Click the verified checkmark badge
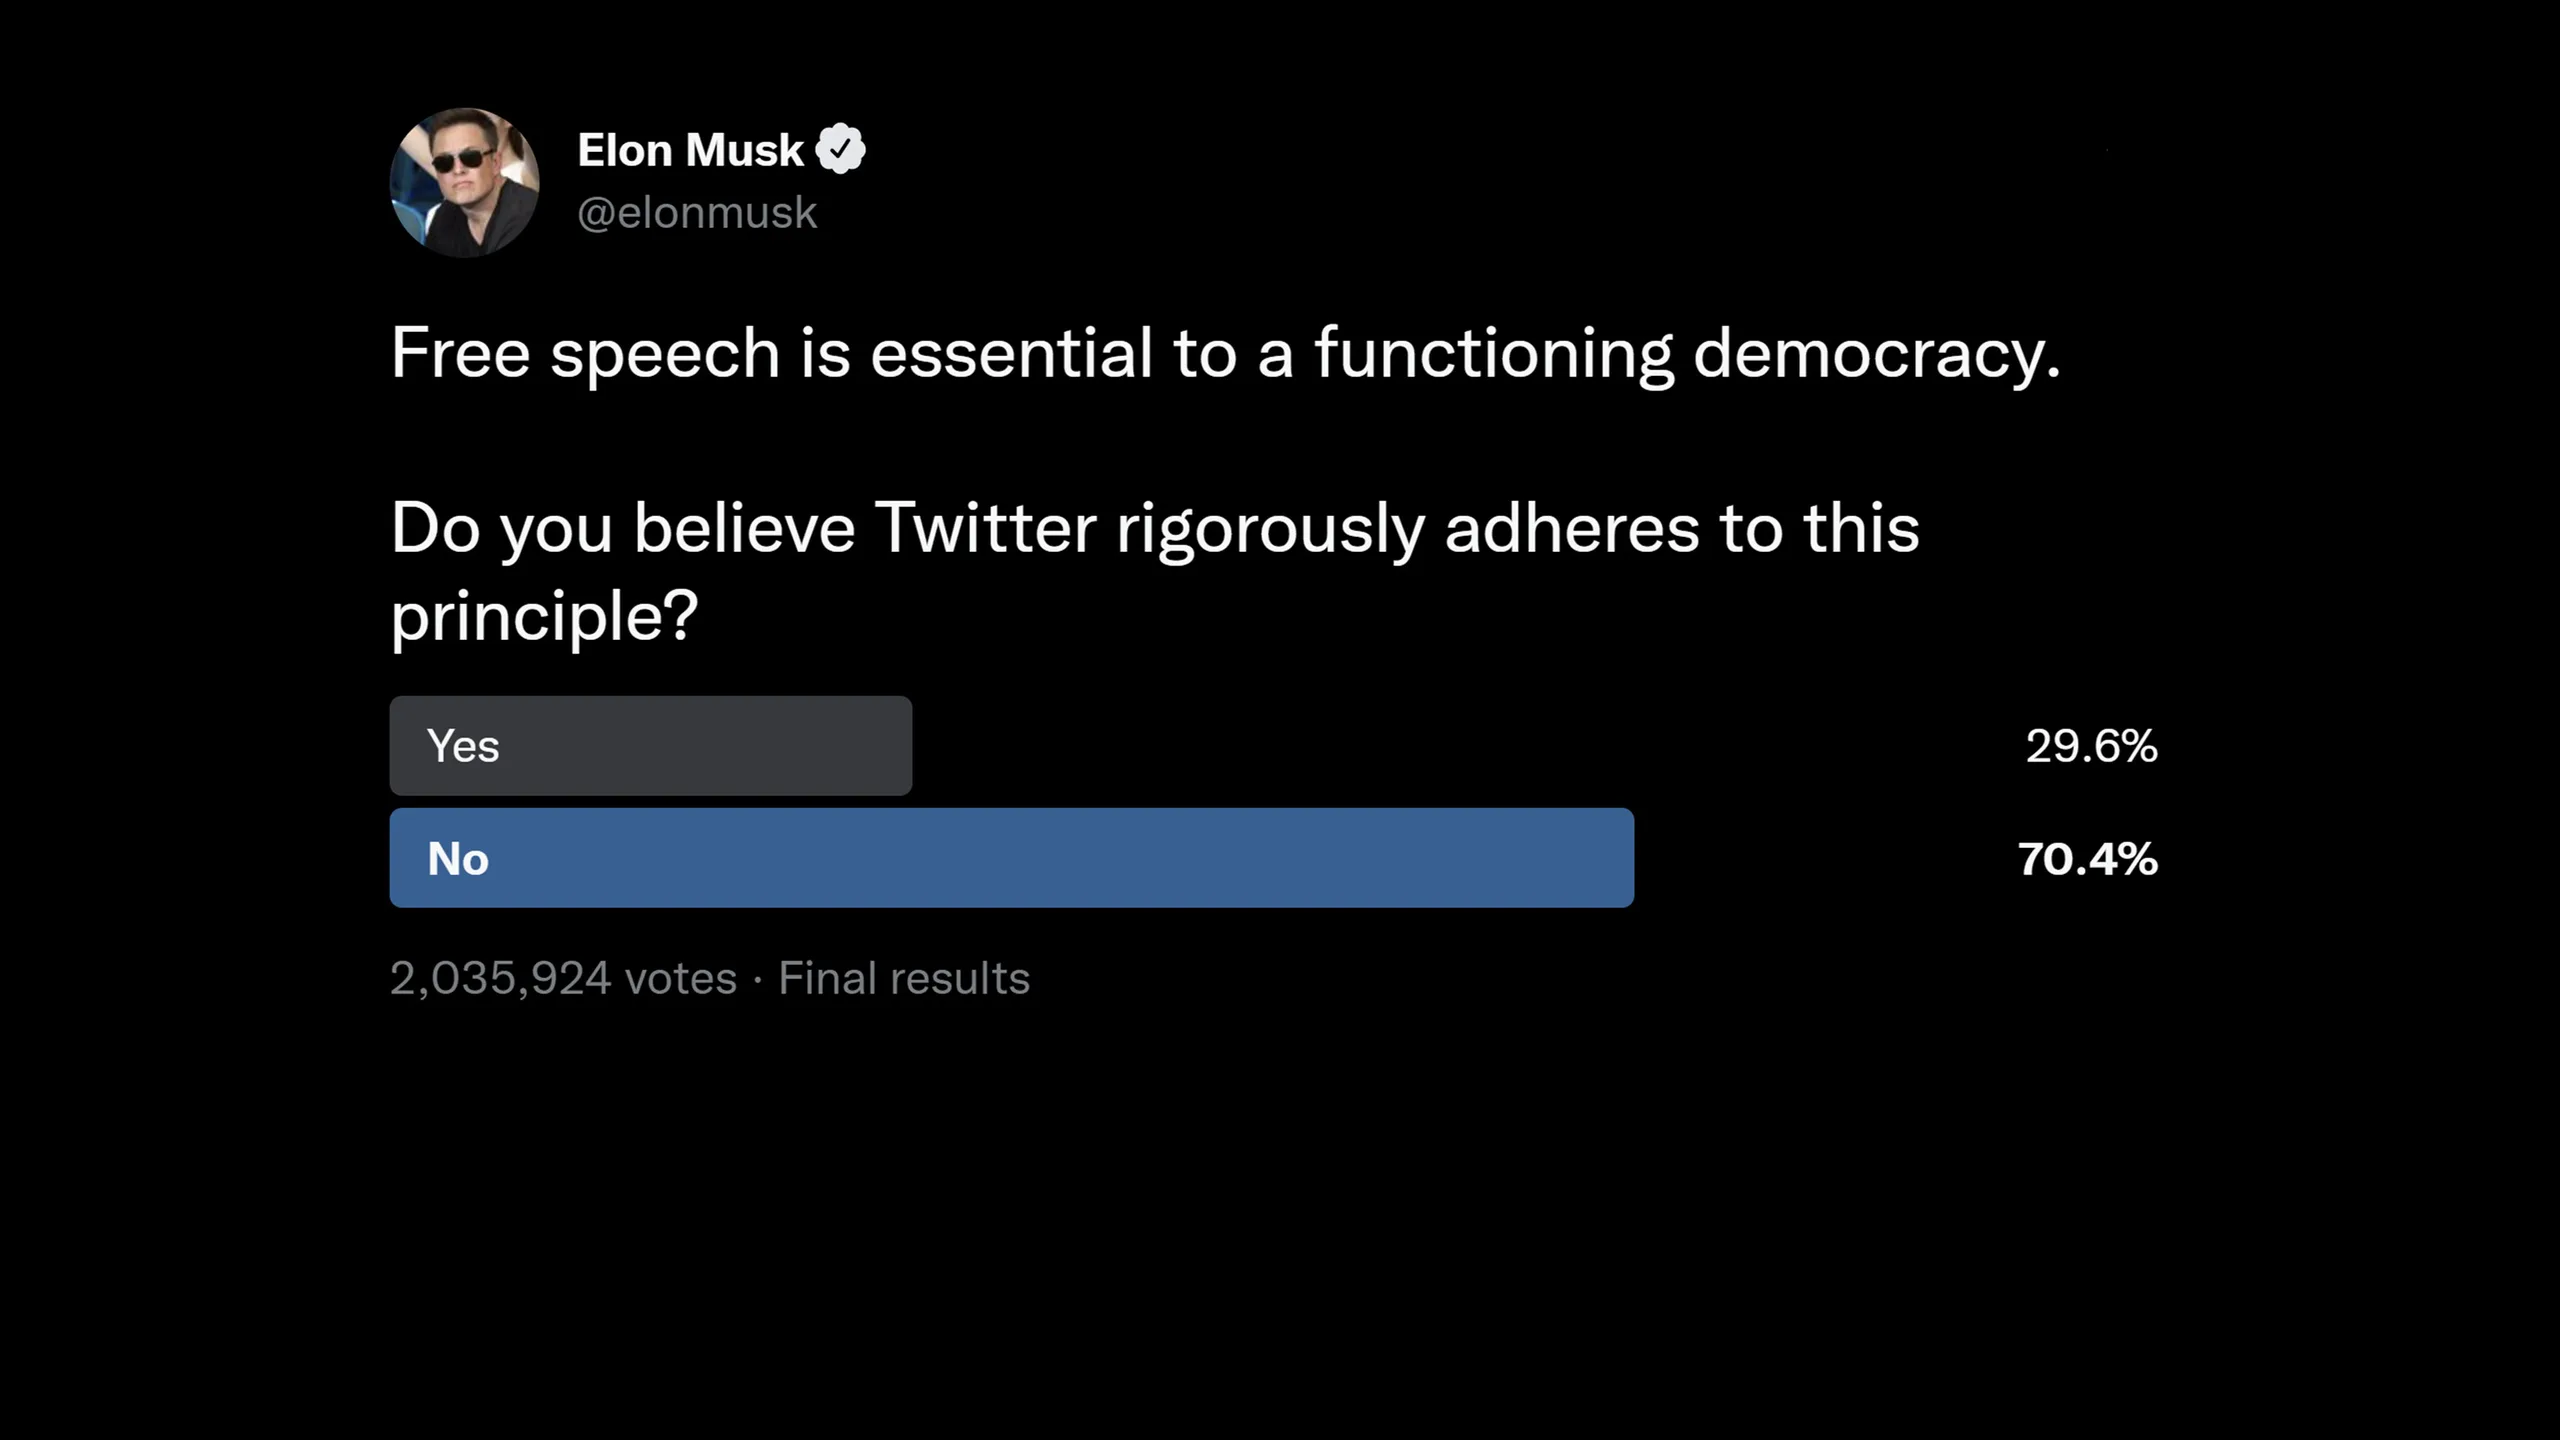2560x1440 pixels. click(840, 150)
